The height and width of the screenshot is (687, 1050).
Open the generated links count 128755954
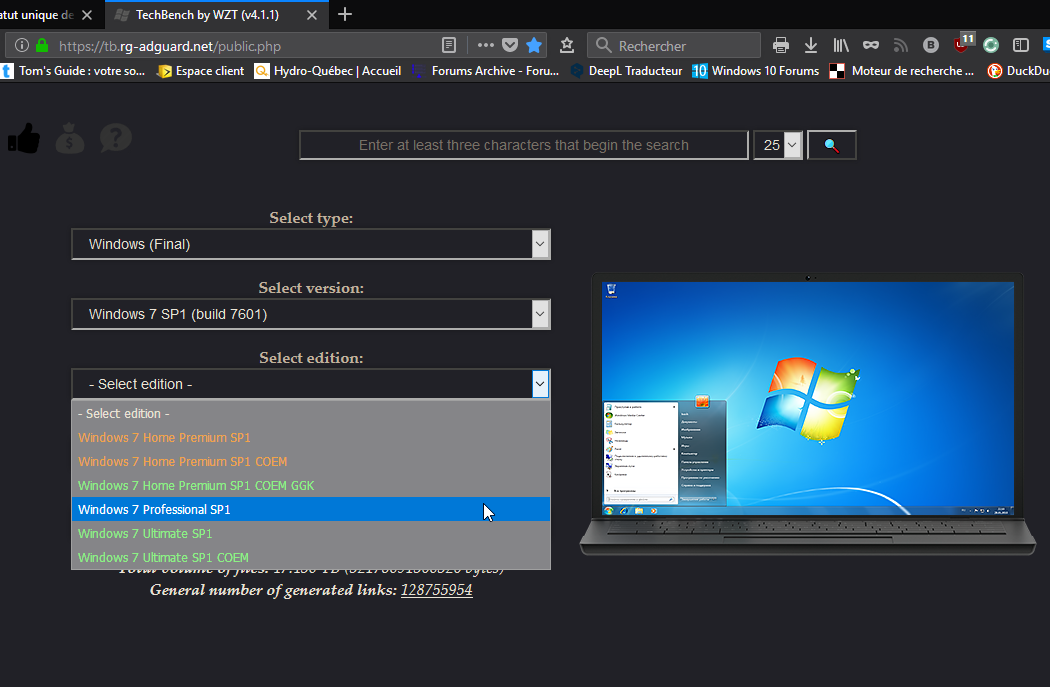437,590
